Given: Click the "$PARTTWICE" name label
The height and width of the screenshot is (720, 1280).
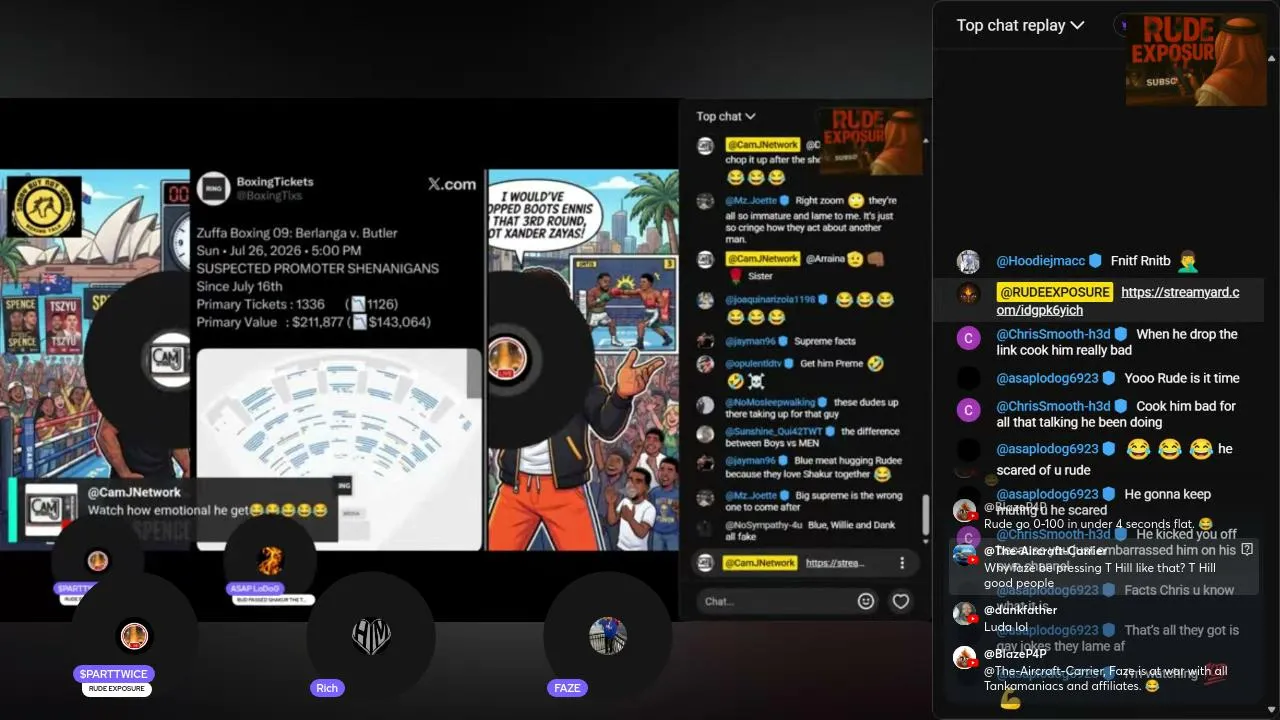Looking at the screenshot, I should (x=115, y=674).
